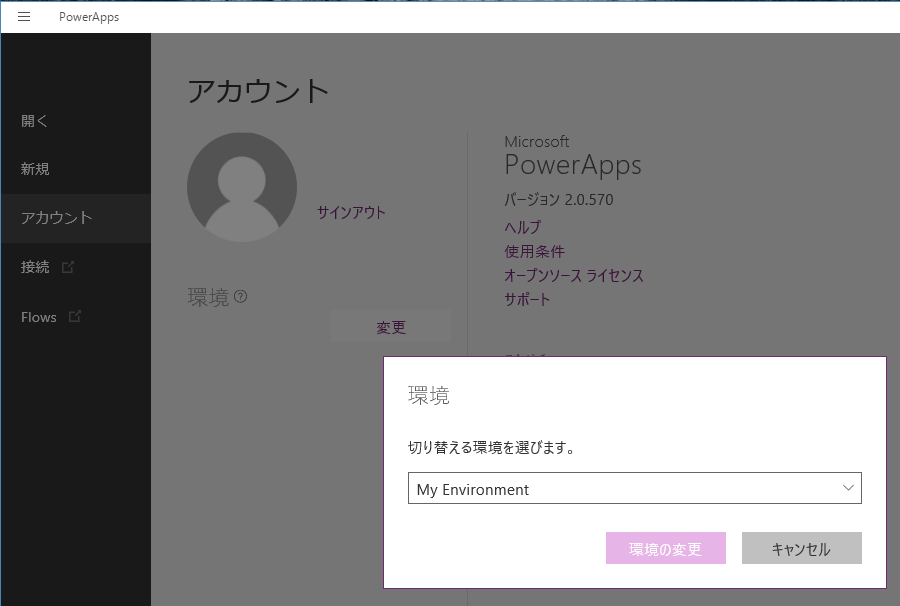
Task: Select 新規 in the sidebar
Action: [76, 169]
